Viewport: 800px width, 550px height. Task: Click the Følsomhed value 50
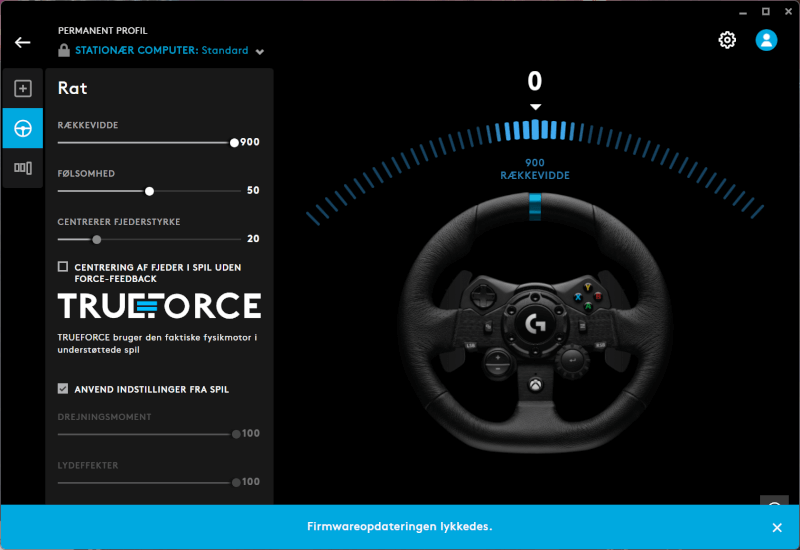click(x=253, y=190)
